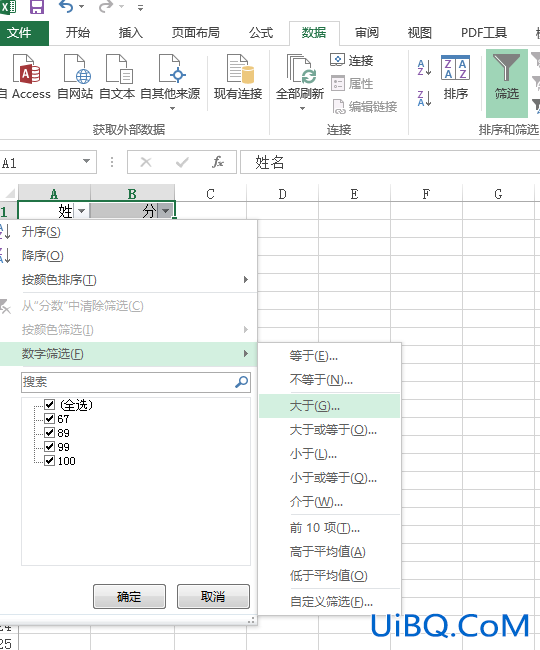Choose 介于 between filter option
Image resolution: width=540 pixels, height=650 pixels.
point(329,502)
